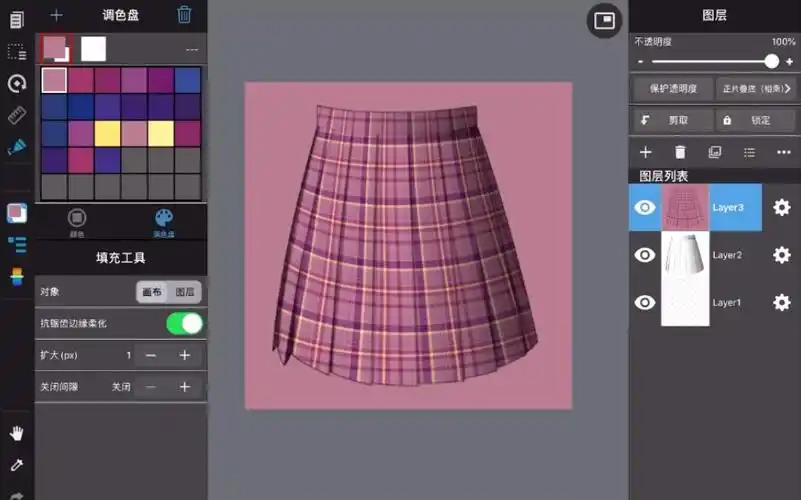This screenshot has height=500, width=801.
Task: Open the main menu icon
Action: [16, 20]
